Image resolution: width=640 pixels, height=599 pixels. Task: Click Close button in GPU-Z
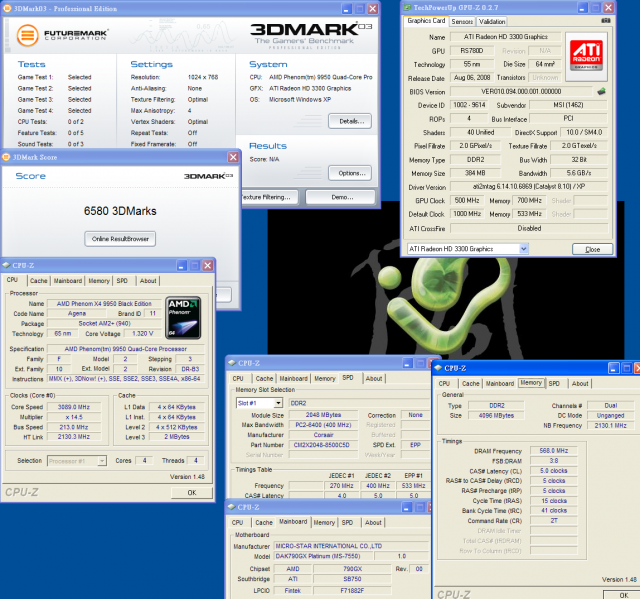pos(592,249)
